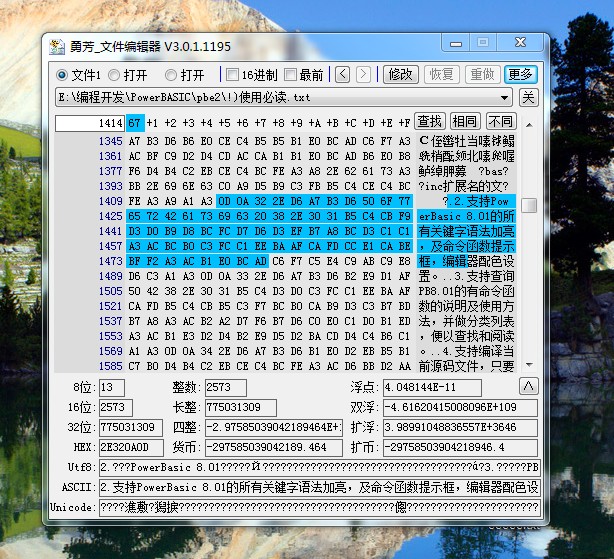Click the 更多 (more) button
Image resolution: width=614 pixels, height=559 pixels.
(x=520, y=74)
